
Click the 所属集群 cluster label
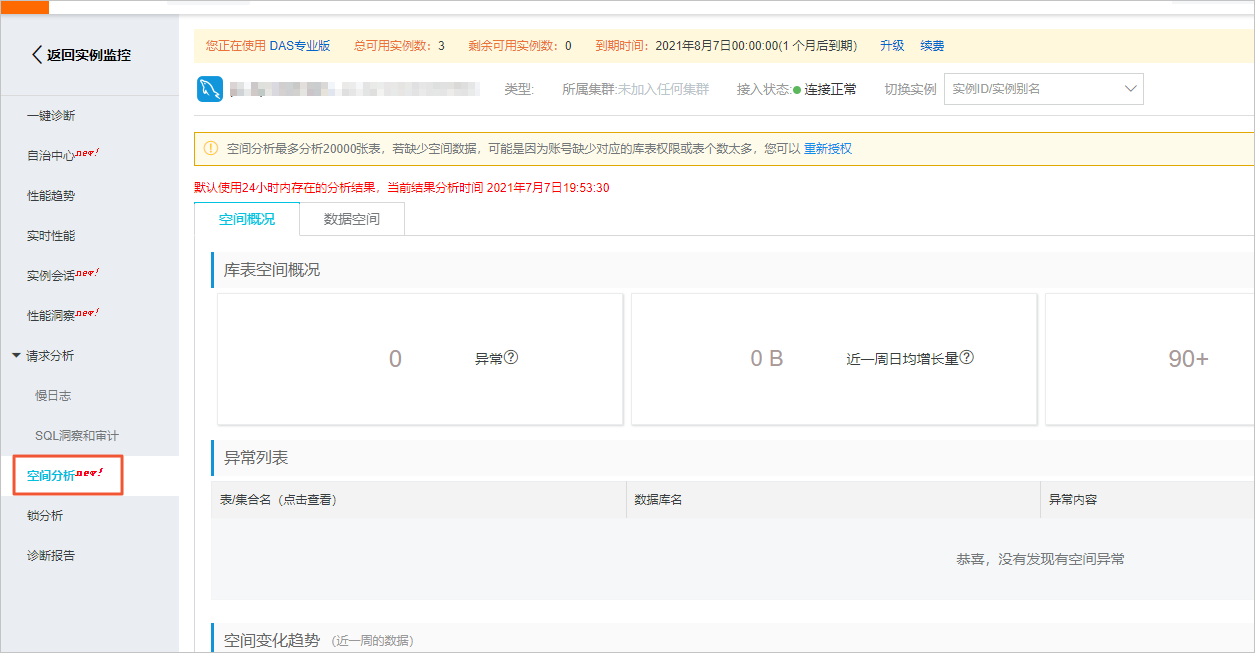tap(588, 89)
